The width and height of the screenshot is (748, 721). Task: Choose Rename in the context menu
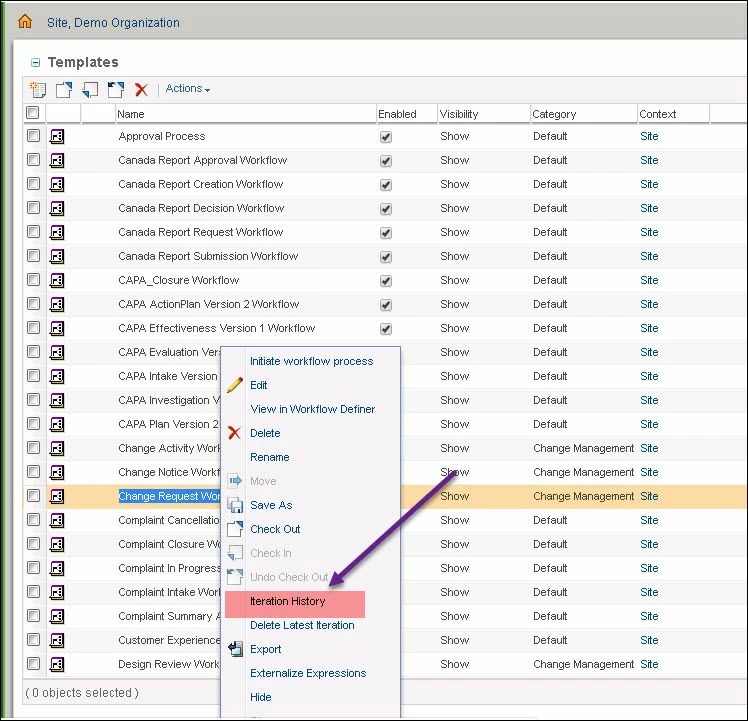[x=270, y=457]
